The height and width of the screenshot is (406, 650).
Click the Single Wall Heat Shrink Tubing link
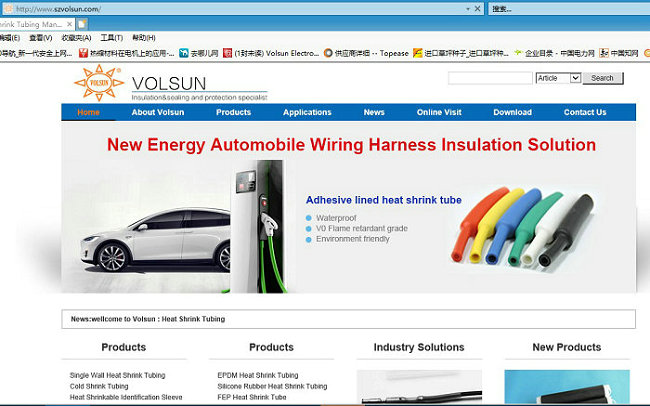tap(118, 375)
